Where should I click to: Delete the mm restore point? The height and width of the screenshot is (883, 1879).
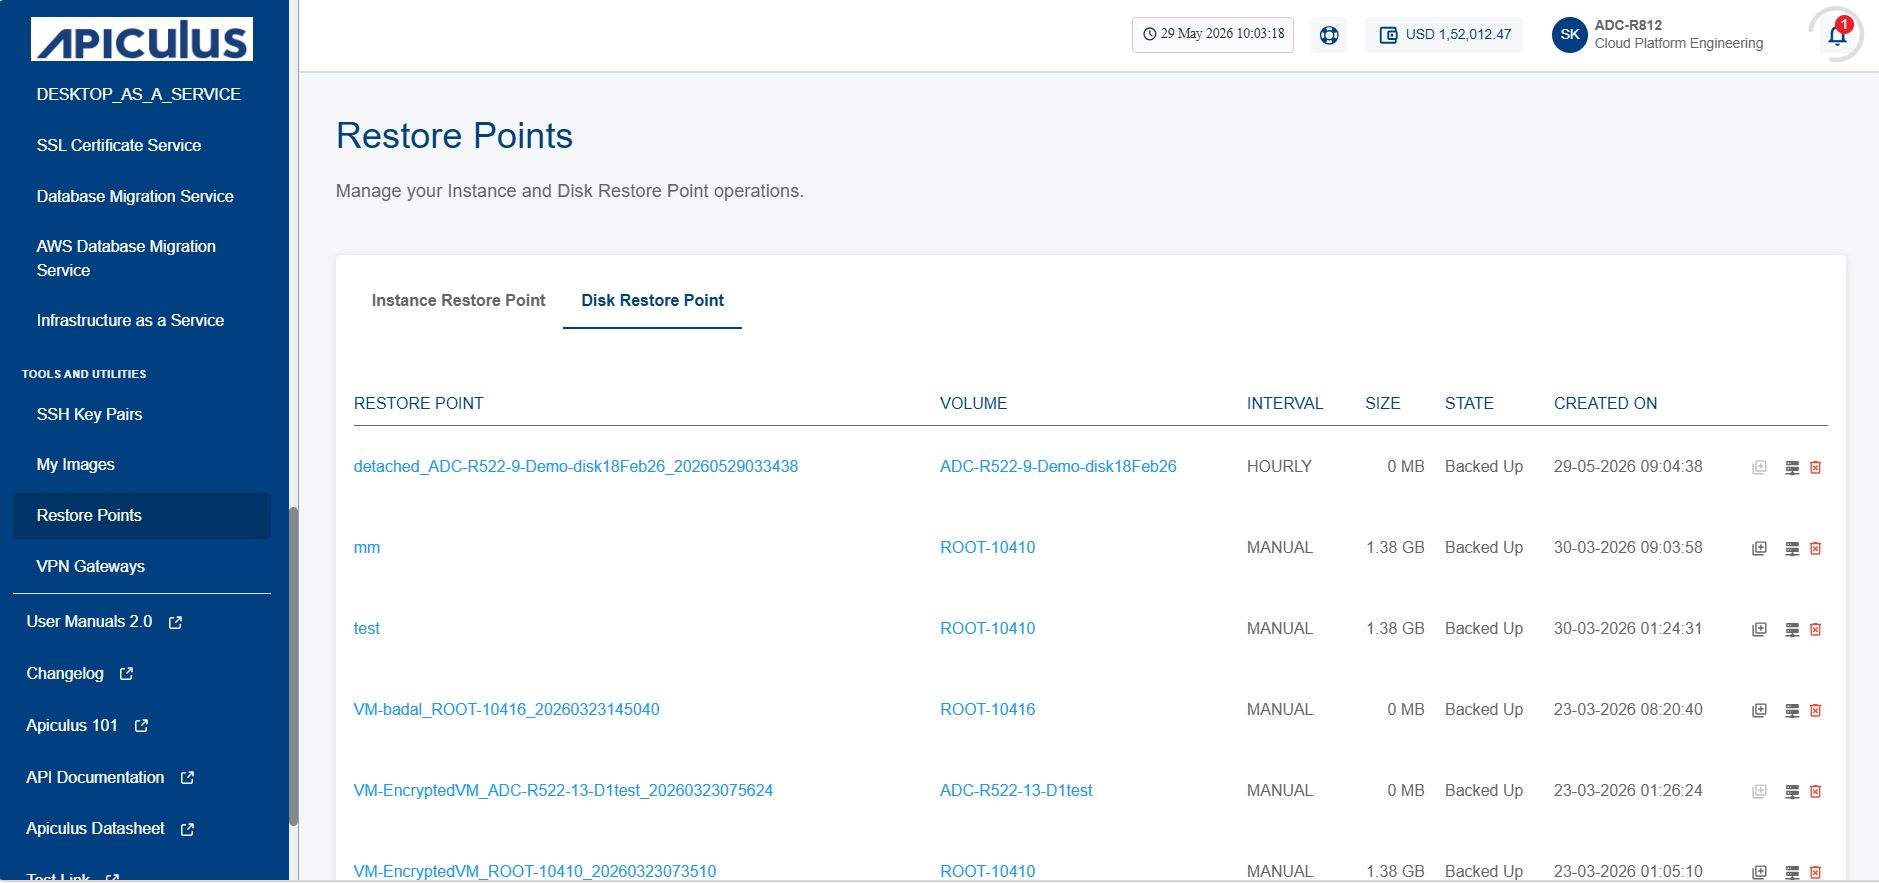1816,548
